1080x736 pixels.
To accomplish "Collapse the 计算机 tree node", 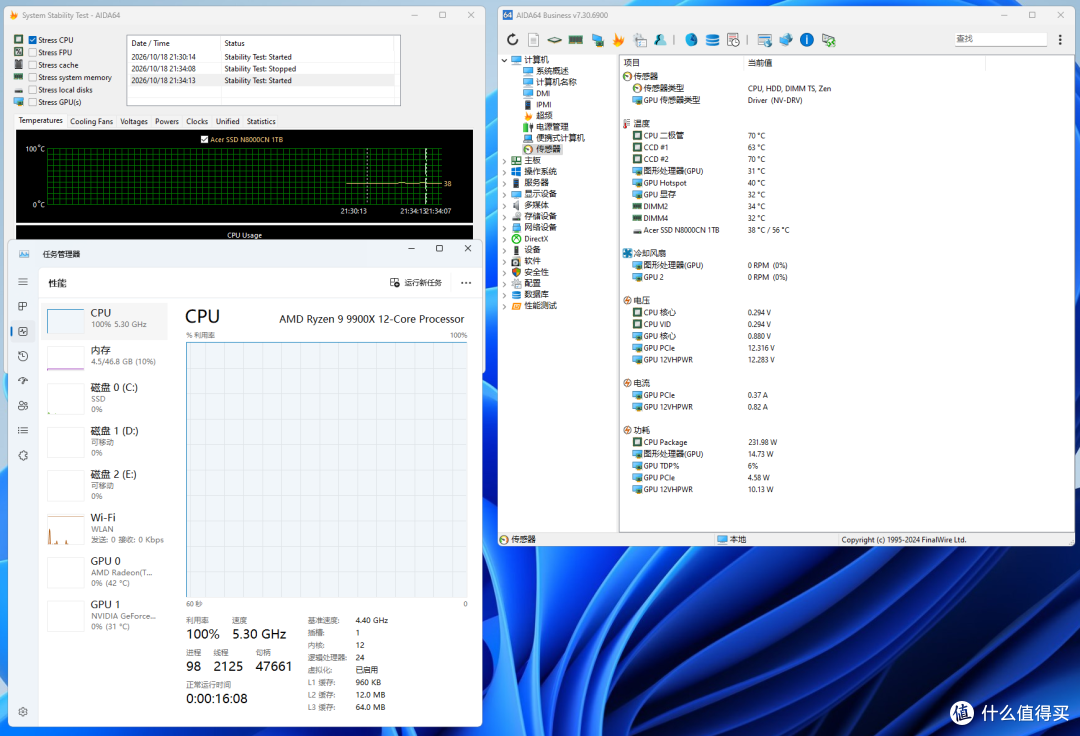I will pyautogui.click(x=504, y=60).
